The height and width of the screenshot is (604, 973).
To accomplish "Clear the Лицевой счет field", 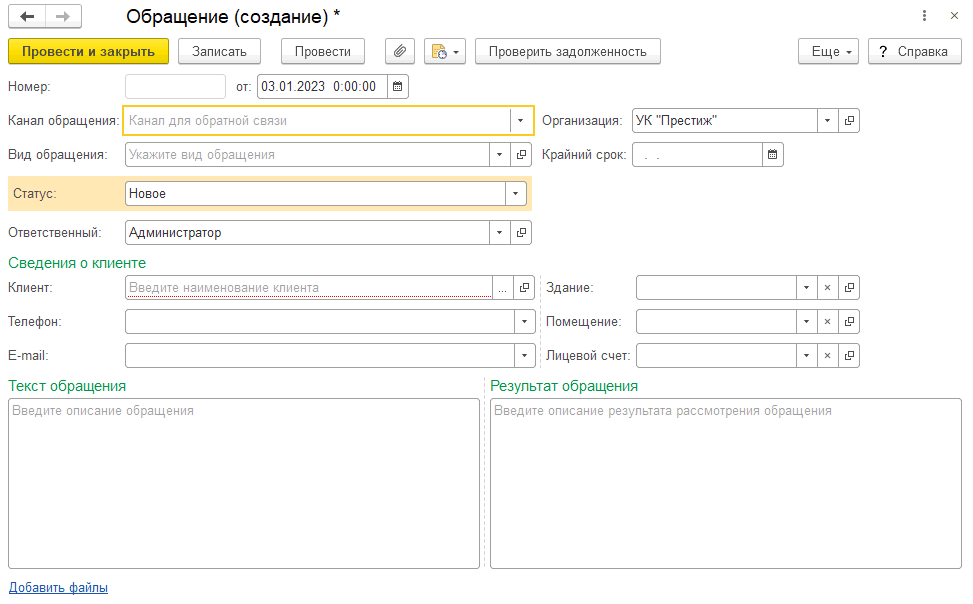I will [827, 356].
